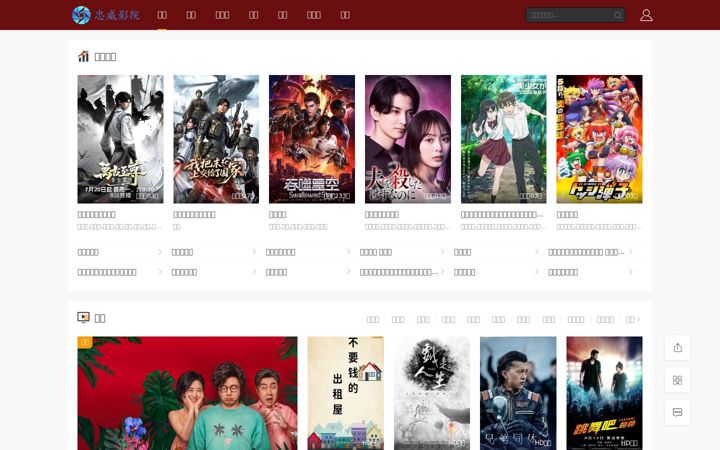Viewport: 720px width, 450px height.
Task: Open the chat bubble icon in floating sidebar
Action: tap(677, 412)
